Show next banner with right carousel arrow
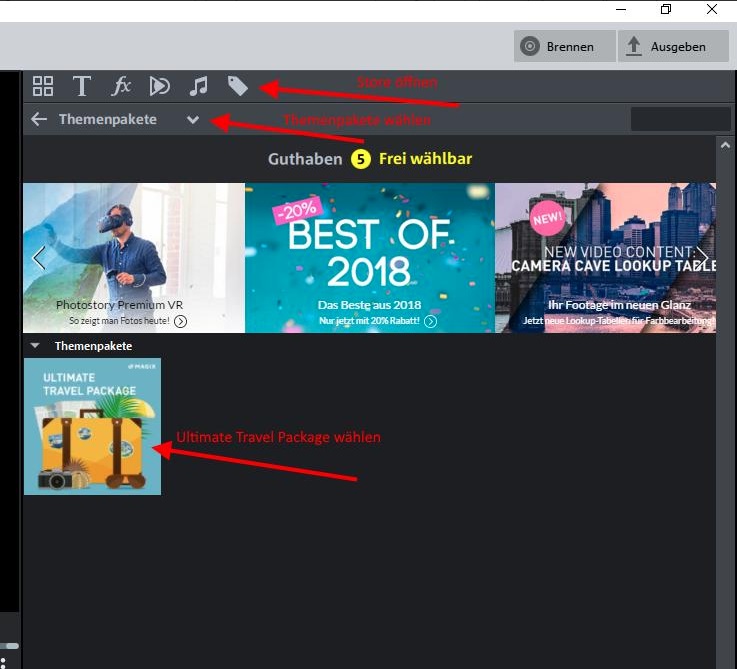Viewport: 737px width, 669px height. (x=702, y=258)
